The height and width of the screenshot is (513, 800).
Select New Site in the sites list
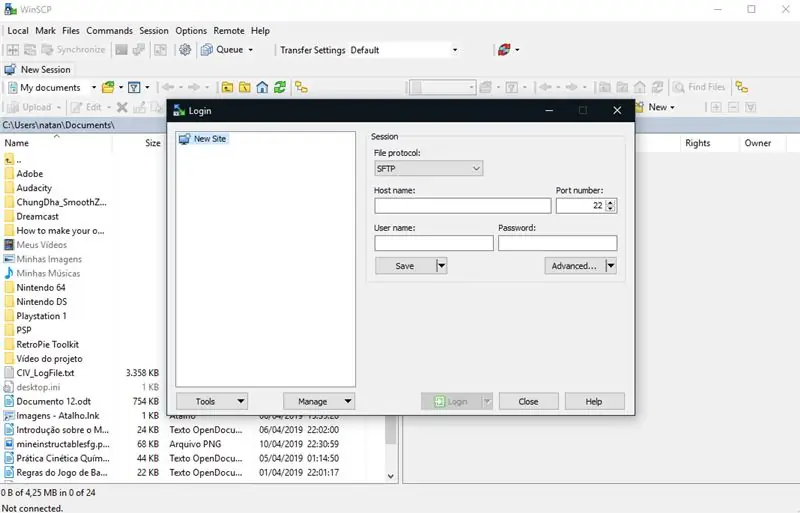(x=204, y=139)
